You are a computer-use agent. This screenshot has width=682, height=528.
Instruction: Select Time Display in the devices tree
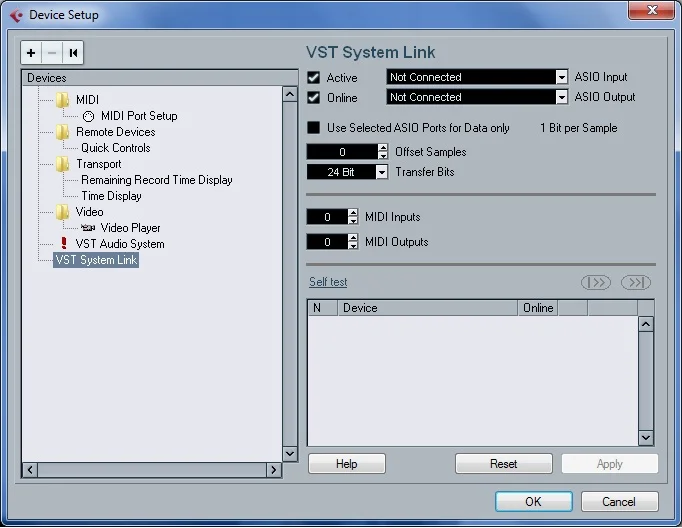[111, 196]
